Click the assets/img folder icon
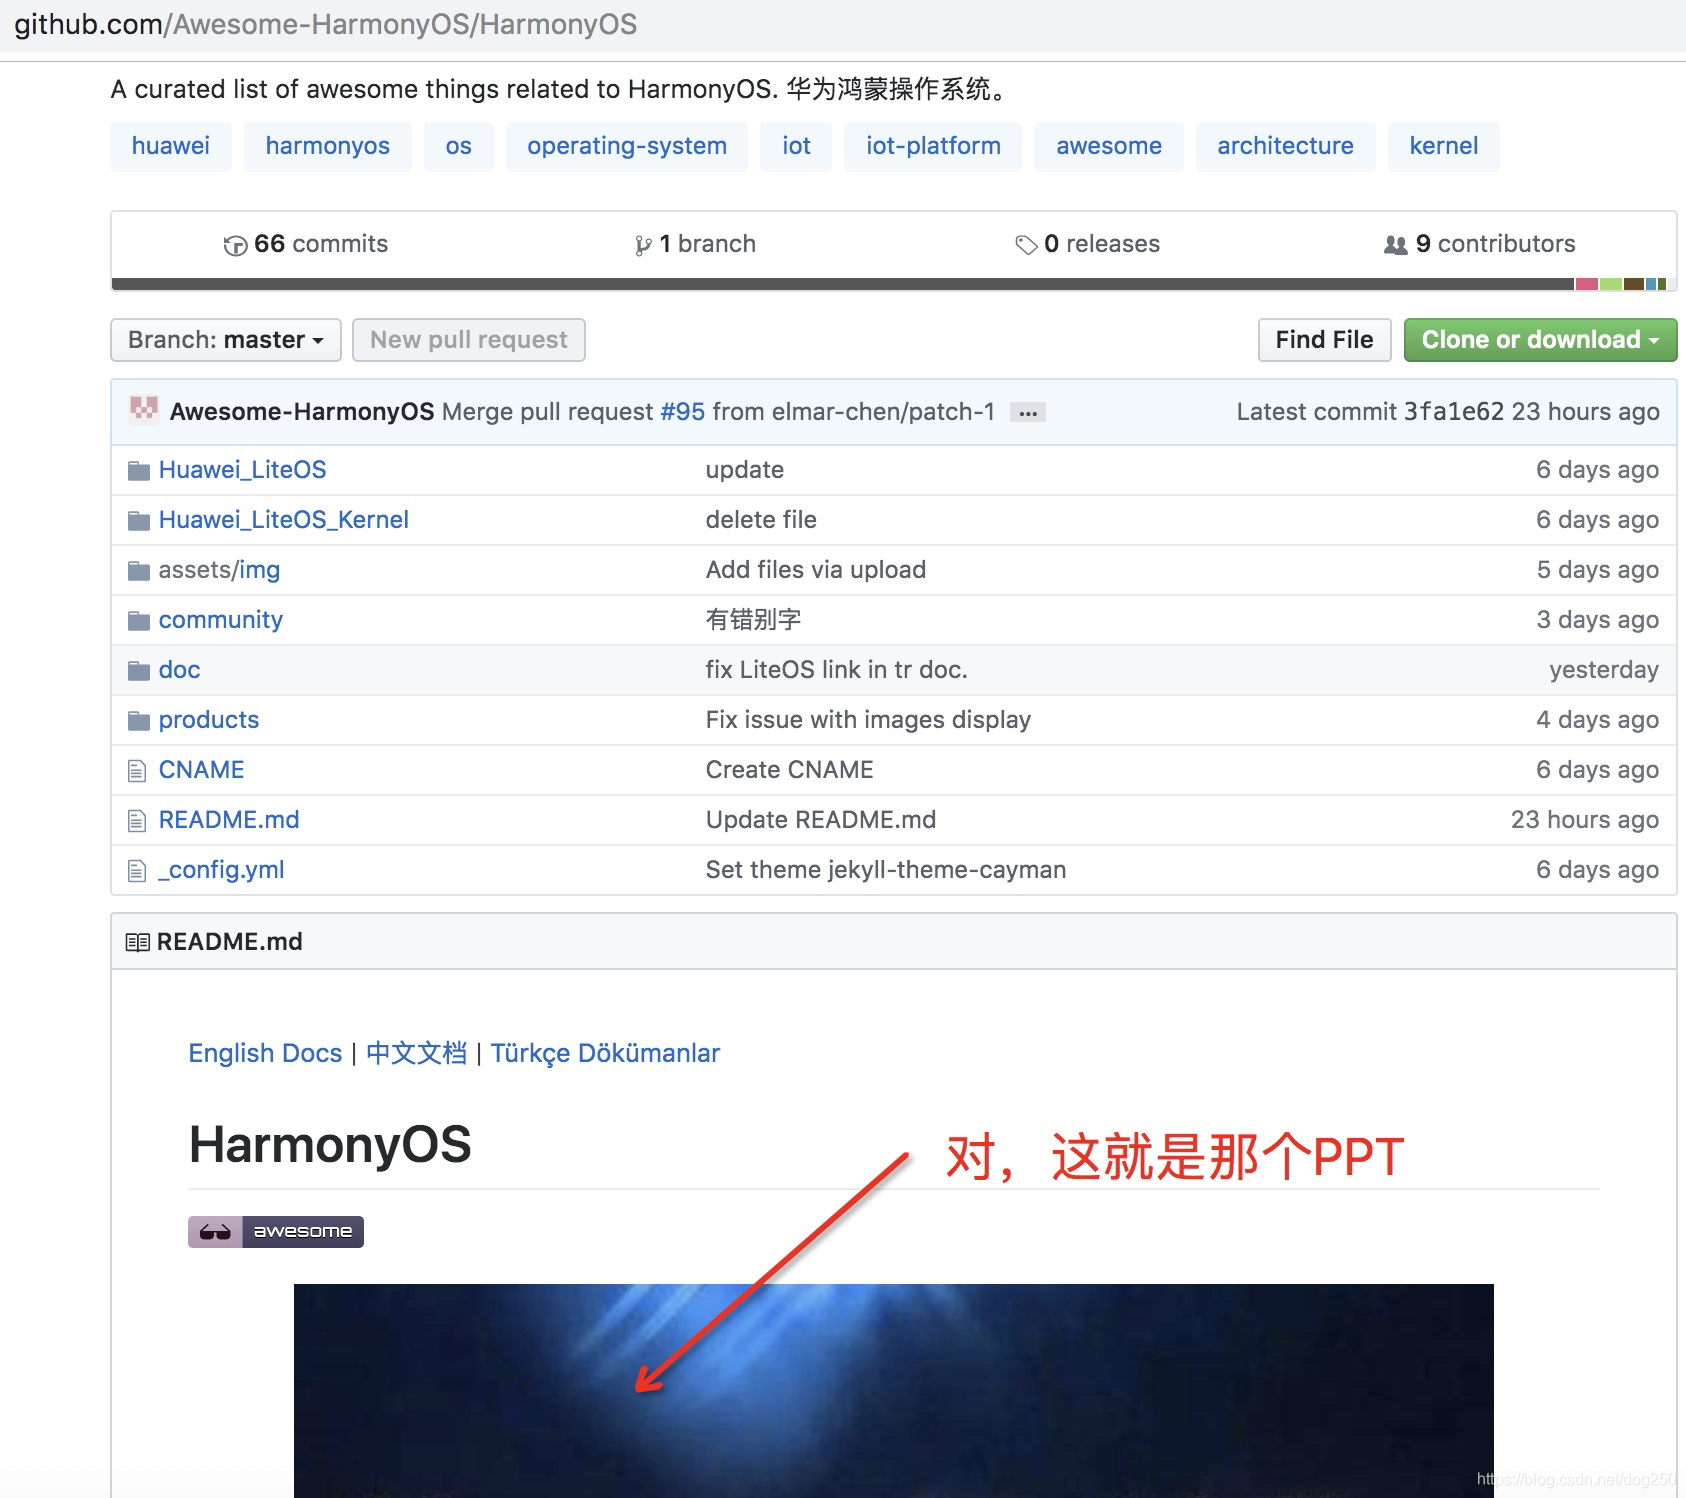The width and height of the screenshot is (1686, 1498). tap(139, 571)
